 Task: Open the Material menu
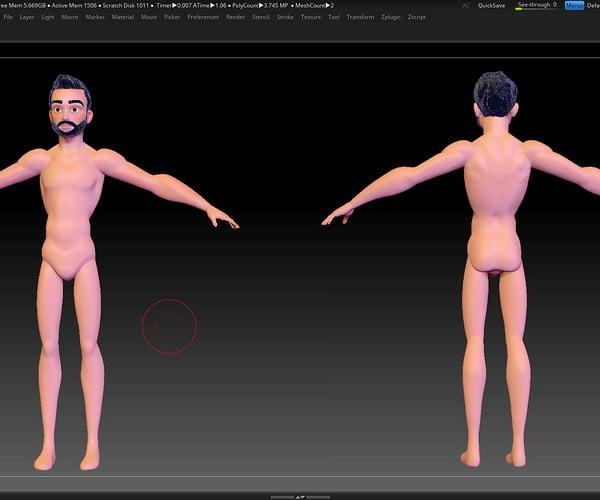pos(123,17)
